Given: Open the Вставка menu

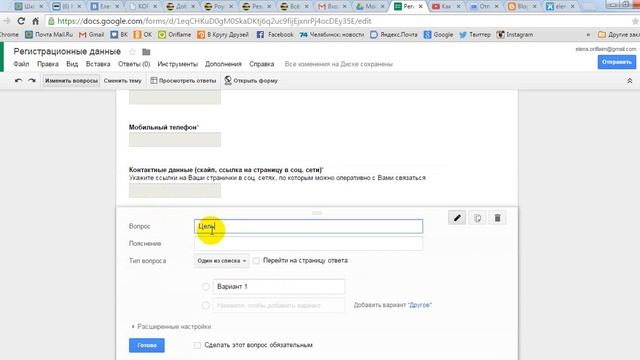Looking at the screenshot, I should click(98, 64).
